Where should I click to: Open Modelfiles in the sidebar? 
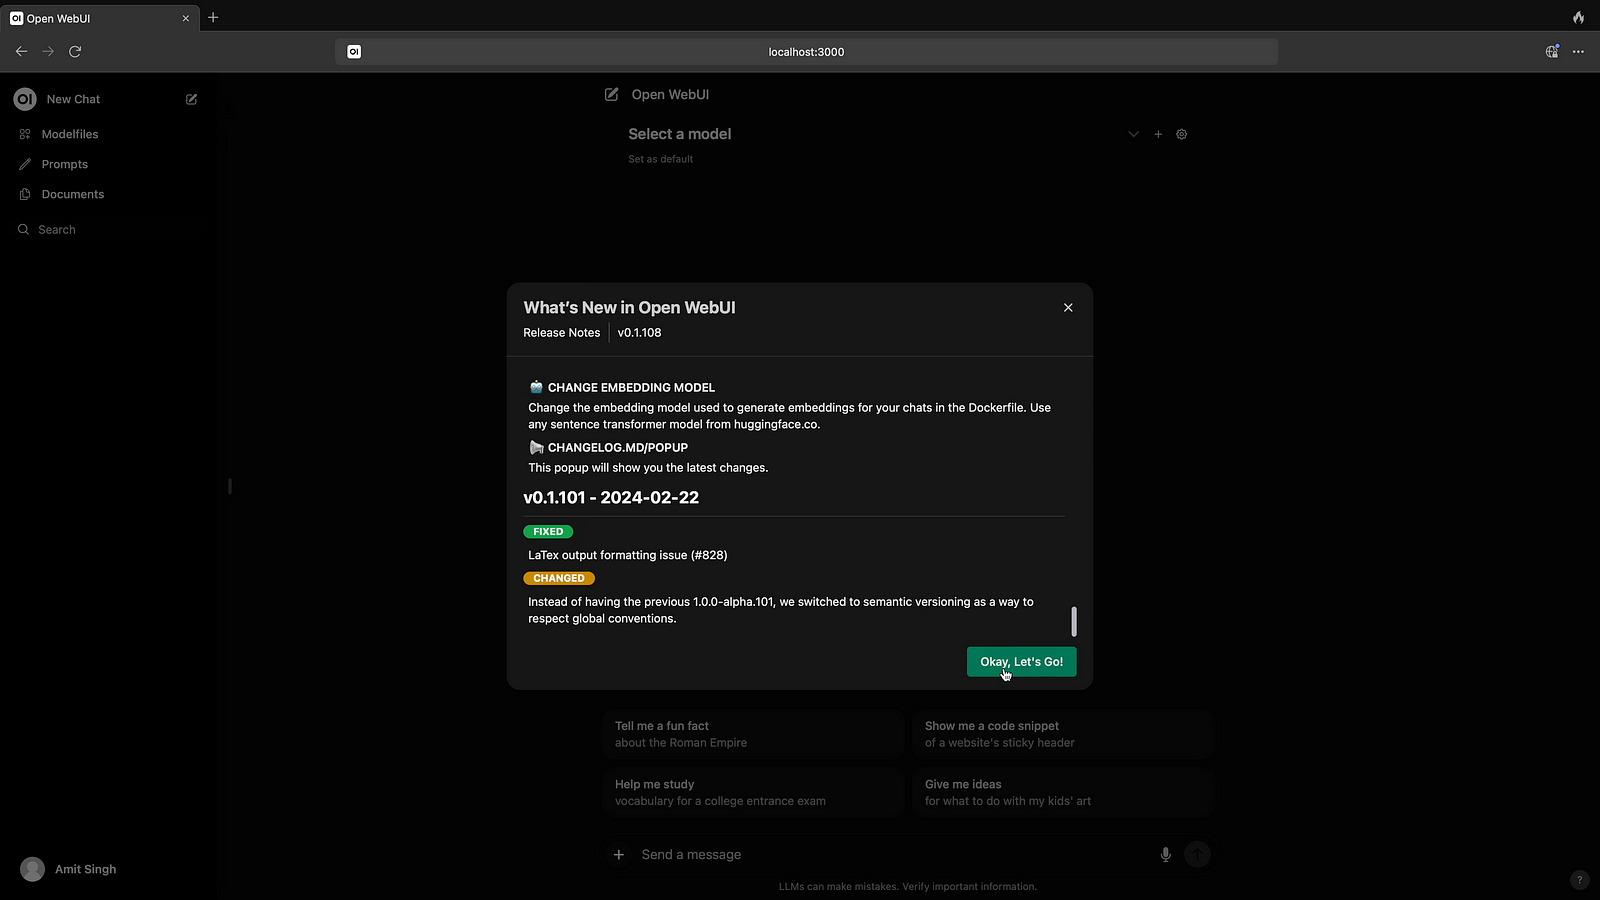point(70,134)
